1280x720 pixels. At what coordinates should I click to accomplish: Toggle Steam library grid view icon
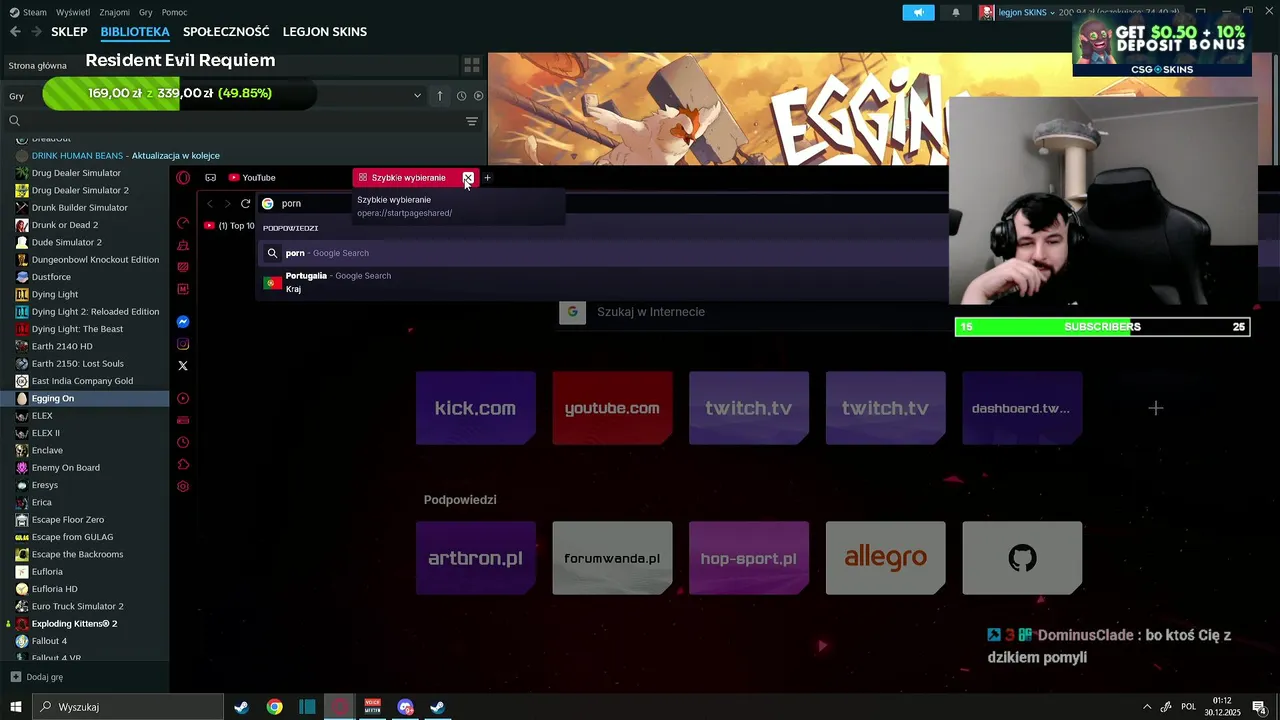[x=472, y=65]
